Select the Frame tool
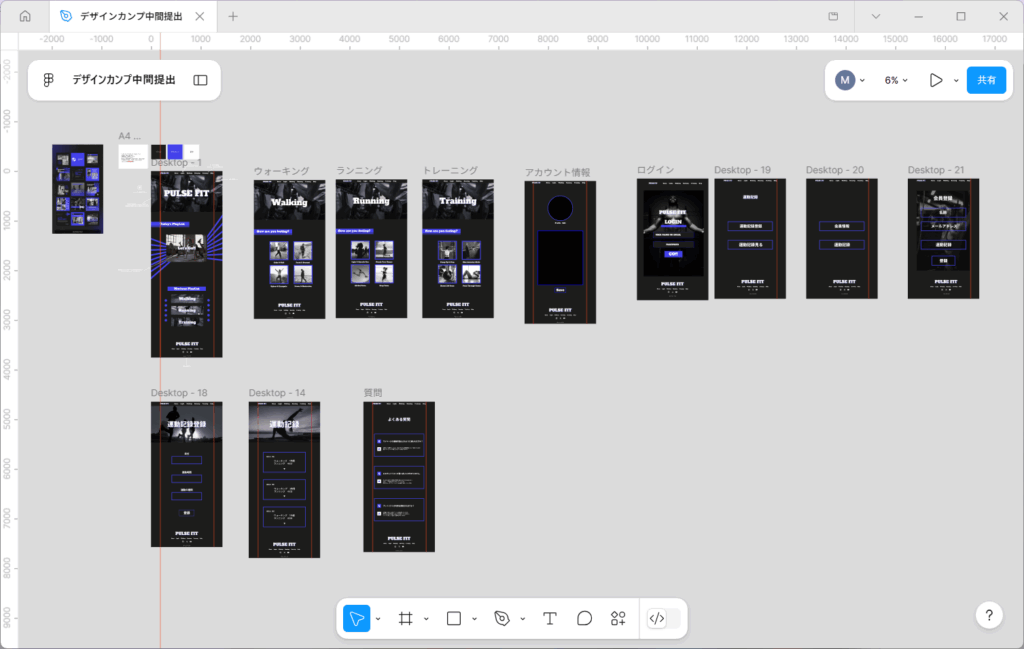 406,618
